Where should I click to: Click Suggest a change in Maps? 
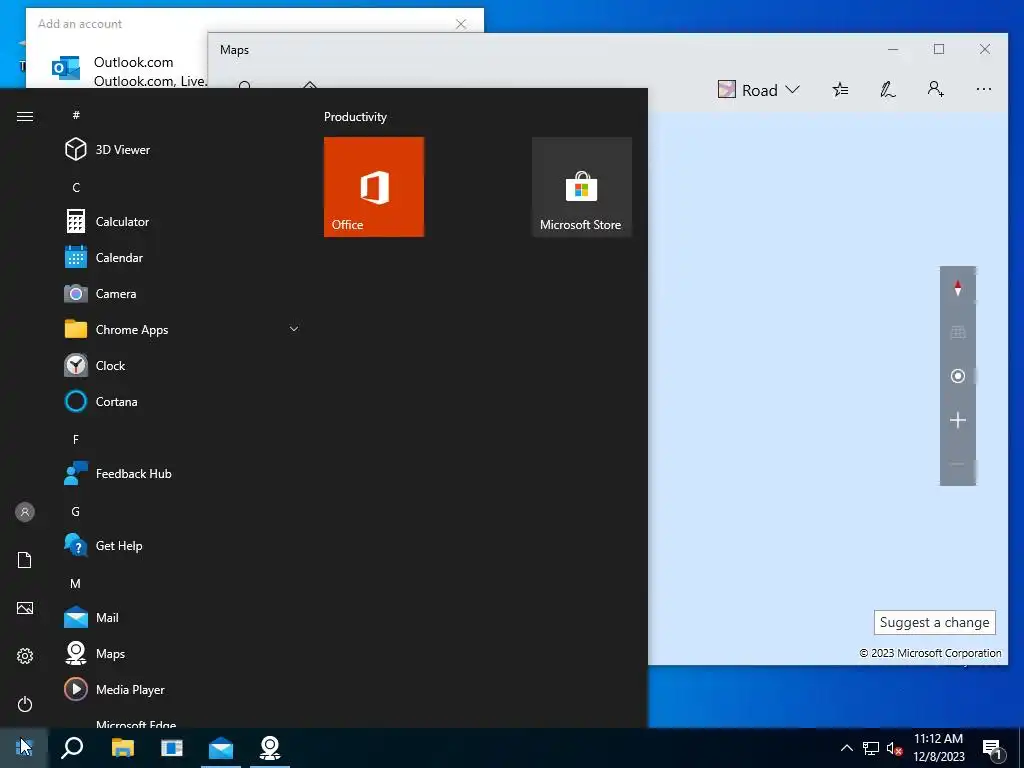click(x=935, y=622)
